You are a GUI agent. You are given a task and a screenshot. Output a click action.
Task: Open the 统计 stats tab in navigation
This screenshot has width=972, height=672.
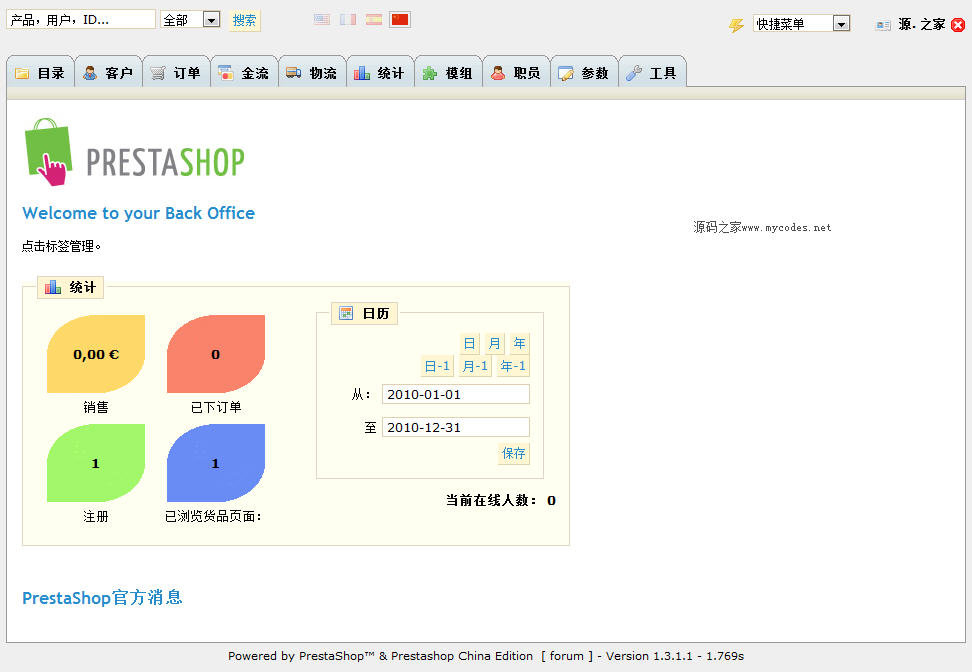pos(381,73)
